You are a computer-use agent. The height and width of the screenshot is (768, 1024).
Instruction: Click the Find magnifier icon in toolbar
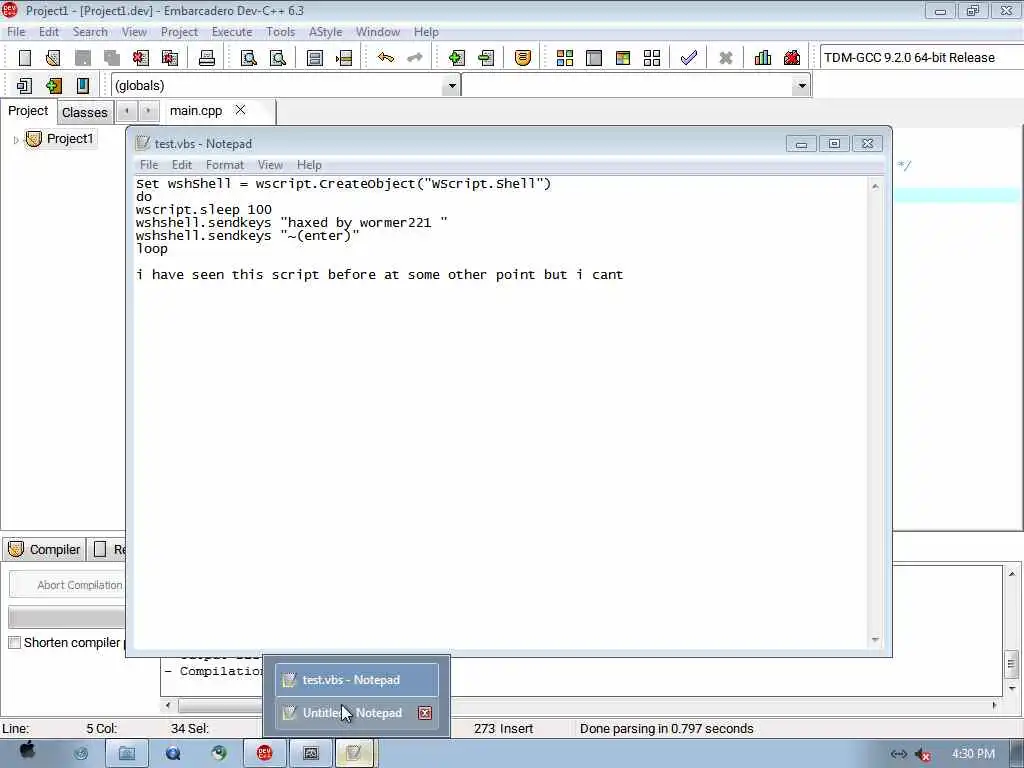[x=249, y=58]
